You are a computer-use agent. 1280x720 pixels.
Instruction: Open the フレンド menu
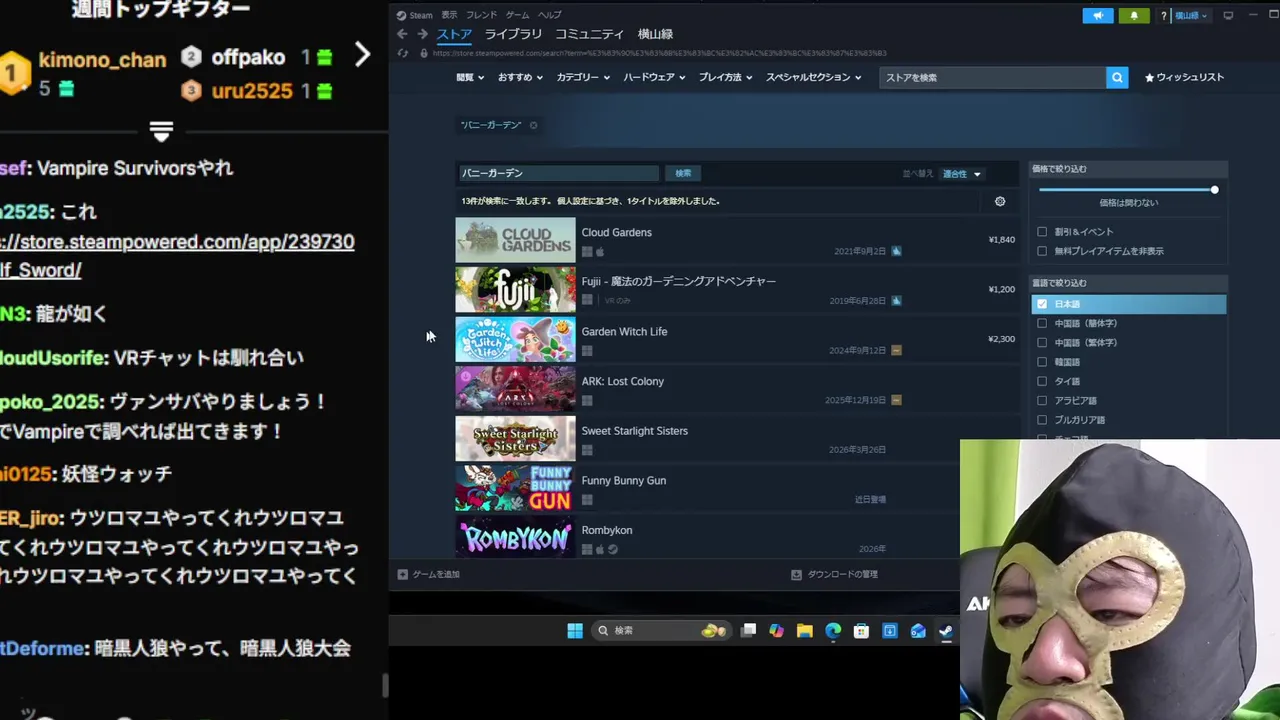tap(481, 15)
